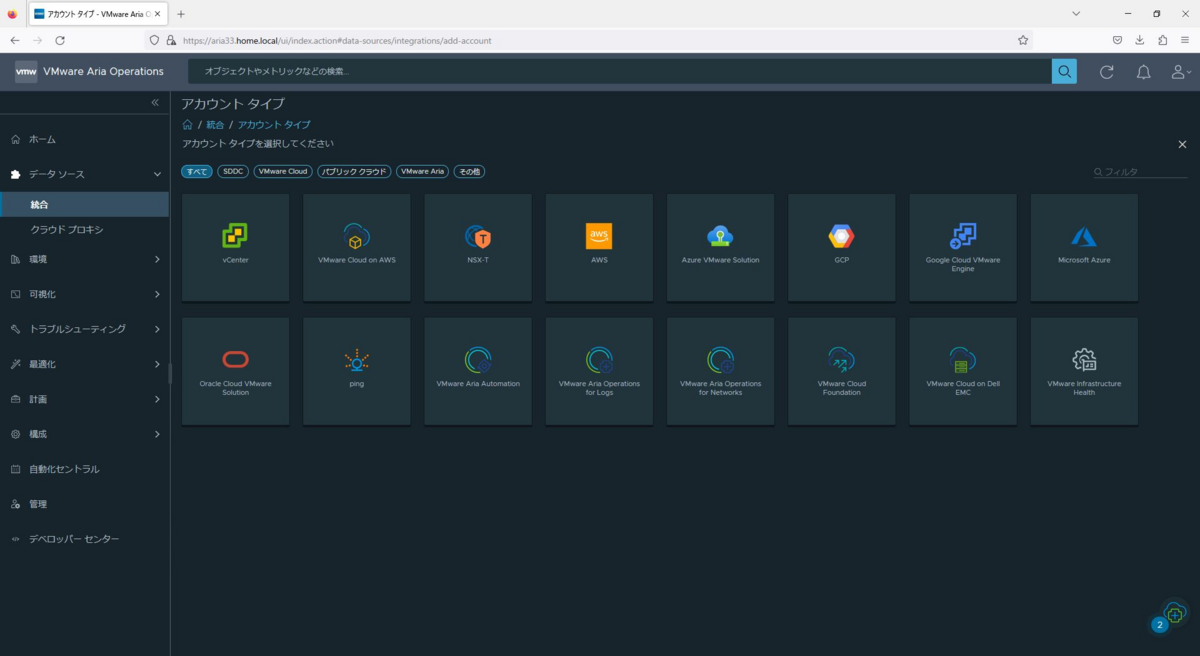
Task: Open the floating help widget icon
Action: tap(1175, 613)
